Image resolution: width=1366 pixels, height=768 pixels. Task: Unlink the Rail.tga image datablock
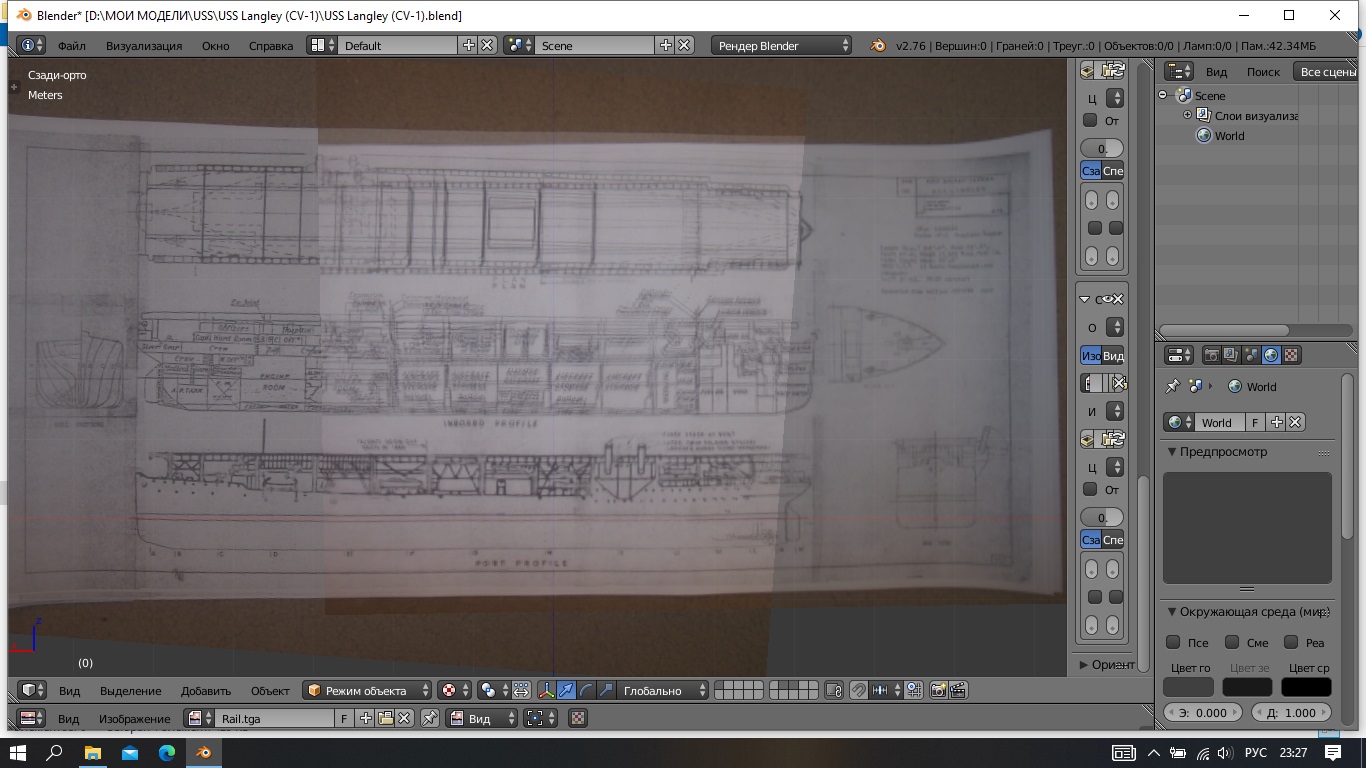click(405, 718)
